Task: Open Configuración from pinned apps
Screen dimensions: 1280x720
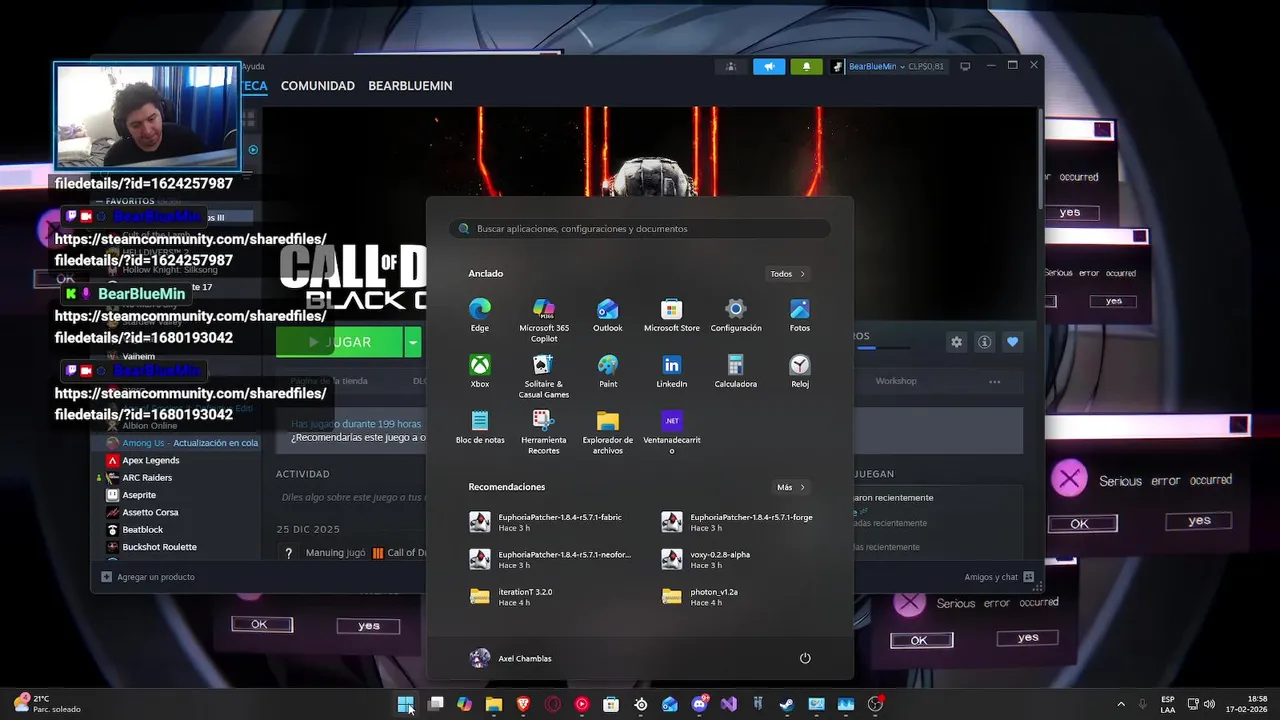Action: click(x=736, y=316)
